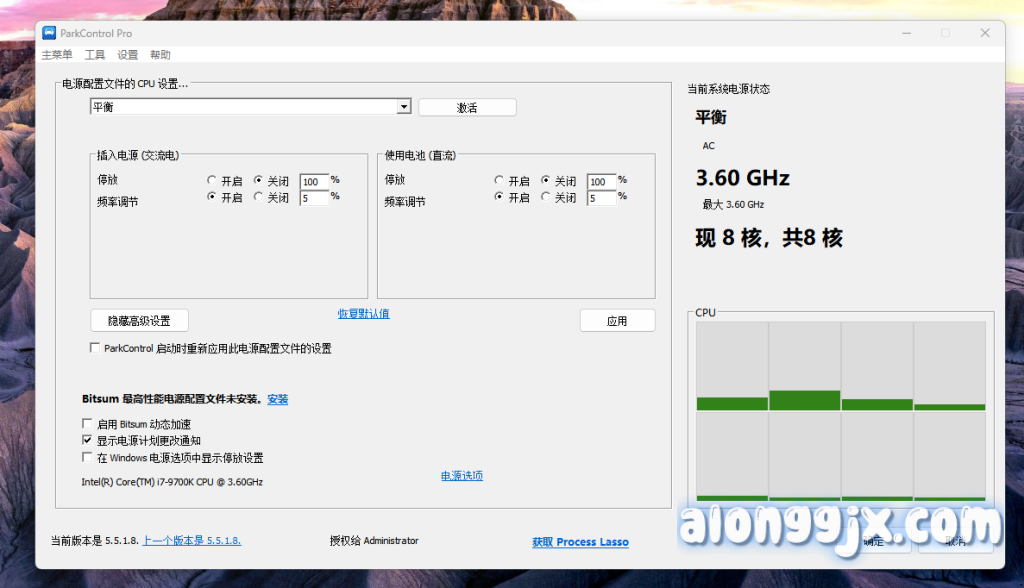Click the AC 停放 percentage input field
The height and width of the screenshot is (588, 1024).
click(x=313, y=182)
